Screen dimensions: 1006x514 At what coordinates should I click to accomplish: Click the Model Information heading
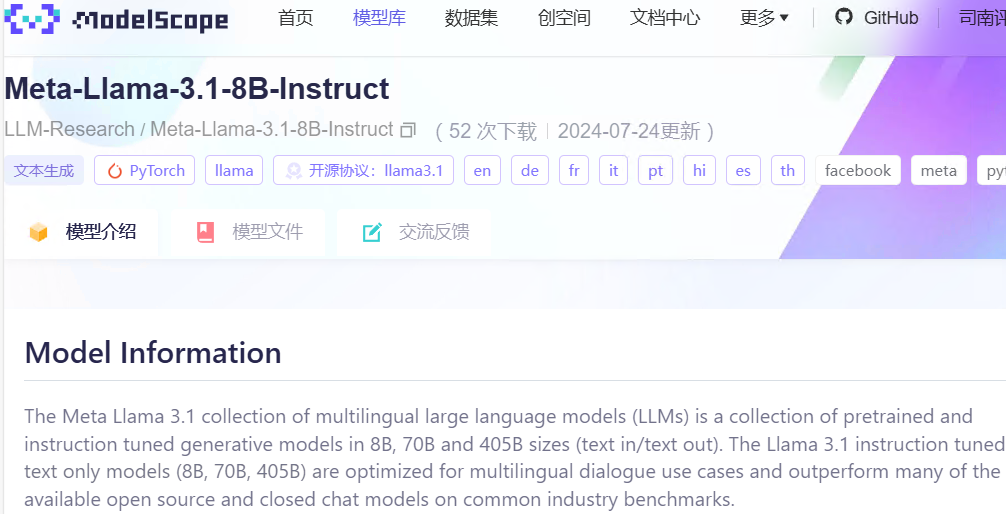[x=153, y=353]
